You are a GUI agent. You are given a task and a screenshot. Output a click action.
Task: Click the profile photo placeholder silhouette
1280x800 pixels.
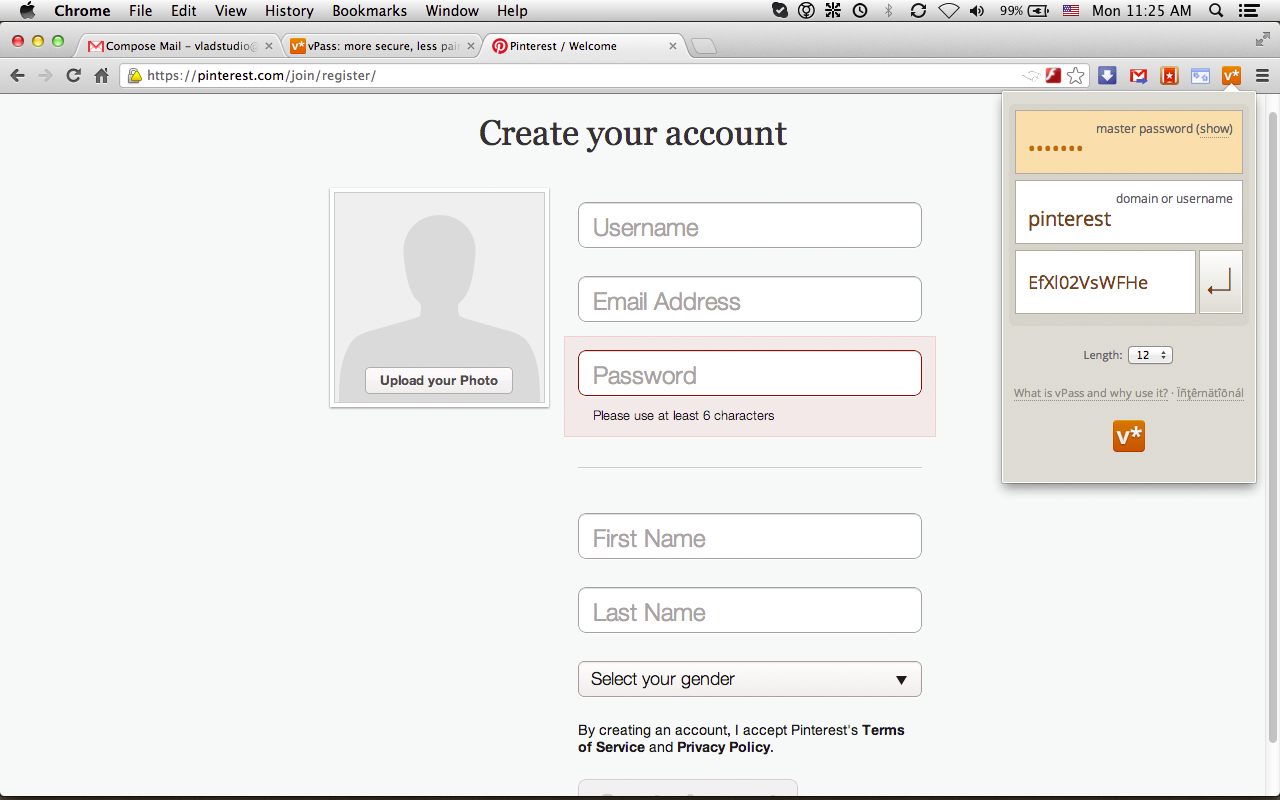pyautogui.click(x=439, y=298)
